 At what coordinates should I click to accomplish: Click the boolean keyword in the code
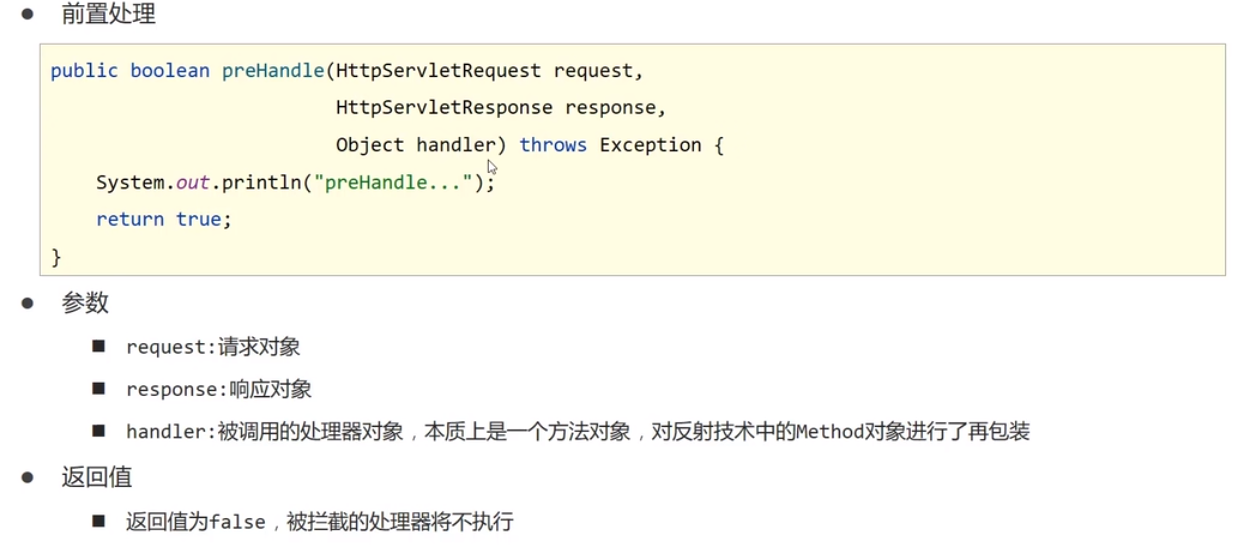coord(170,71)
